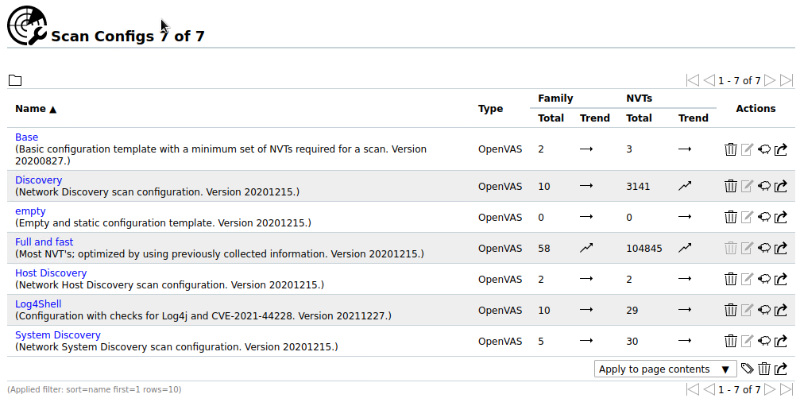Go to last page, top pagination

click(x=786, y=80)
